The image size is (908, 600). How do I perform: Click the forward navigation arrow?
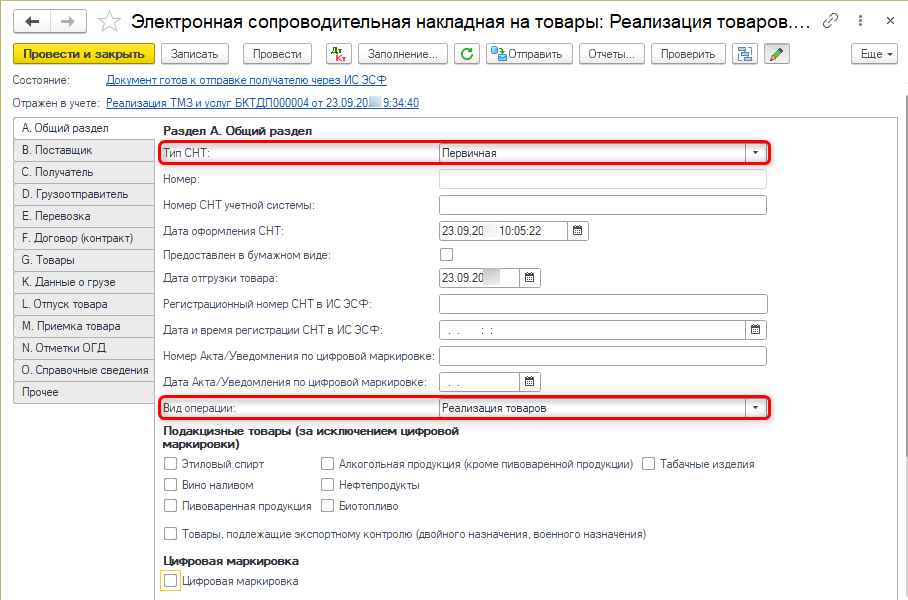point(67,21)
